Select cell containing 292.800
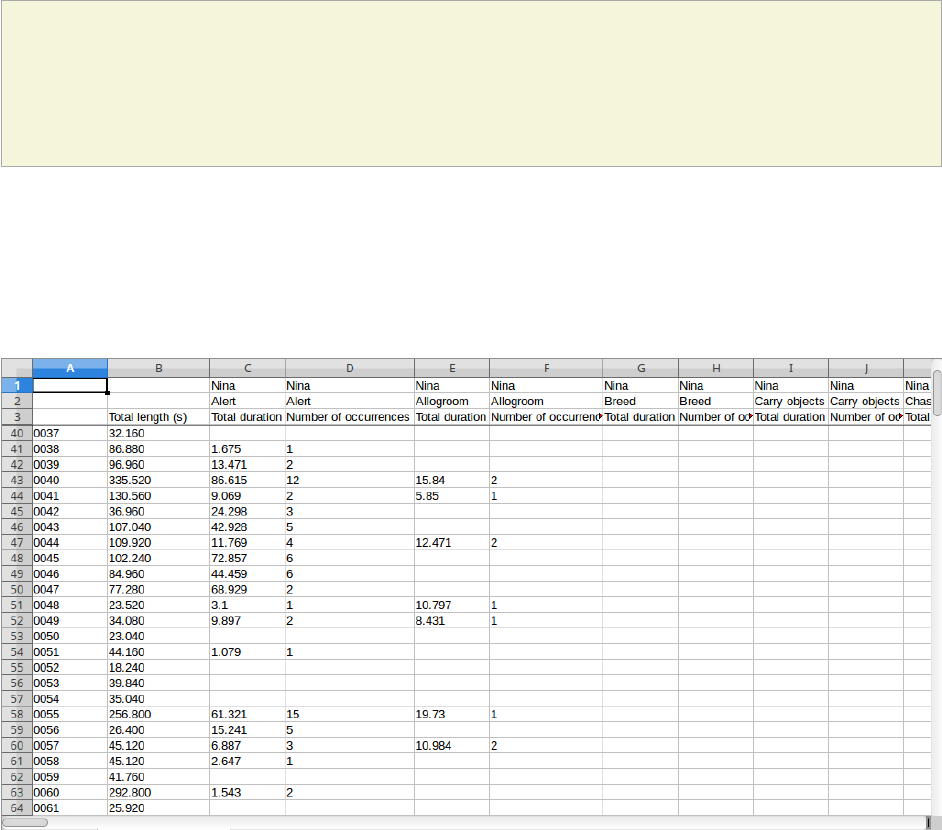Image resolution: width=942 pixels, height=830 pixels. point(159,792)
